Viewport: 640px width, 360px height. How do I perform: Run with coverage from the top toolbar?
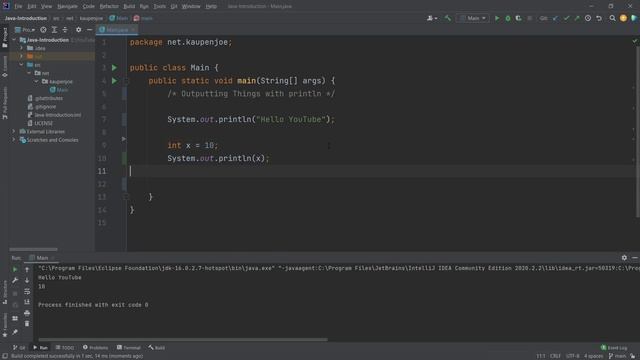(518, 18)
